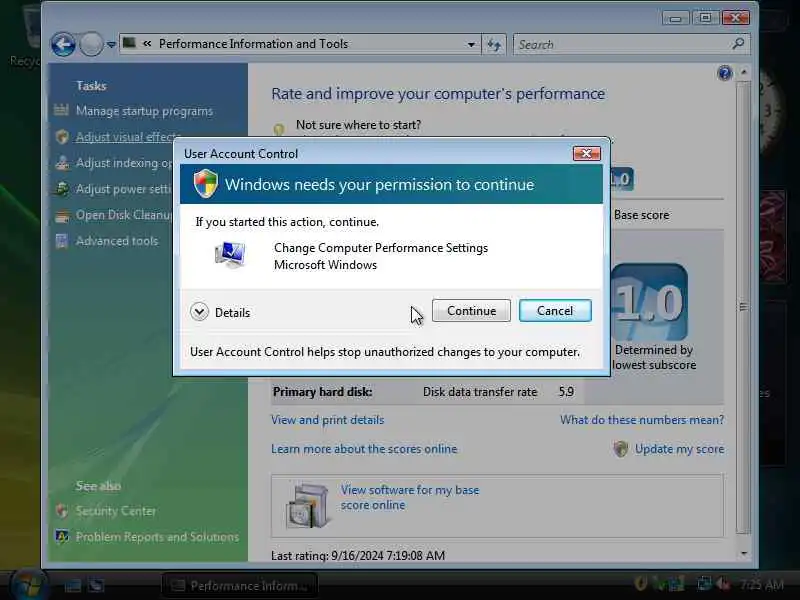This screenshot has width=800, height=600.
Task: Close the User Account Control dialog
Action: click(x=586, y=154)
